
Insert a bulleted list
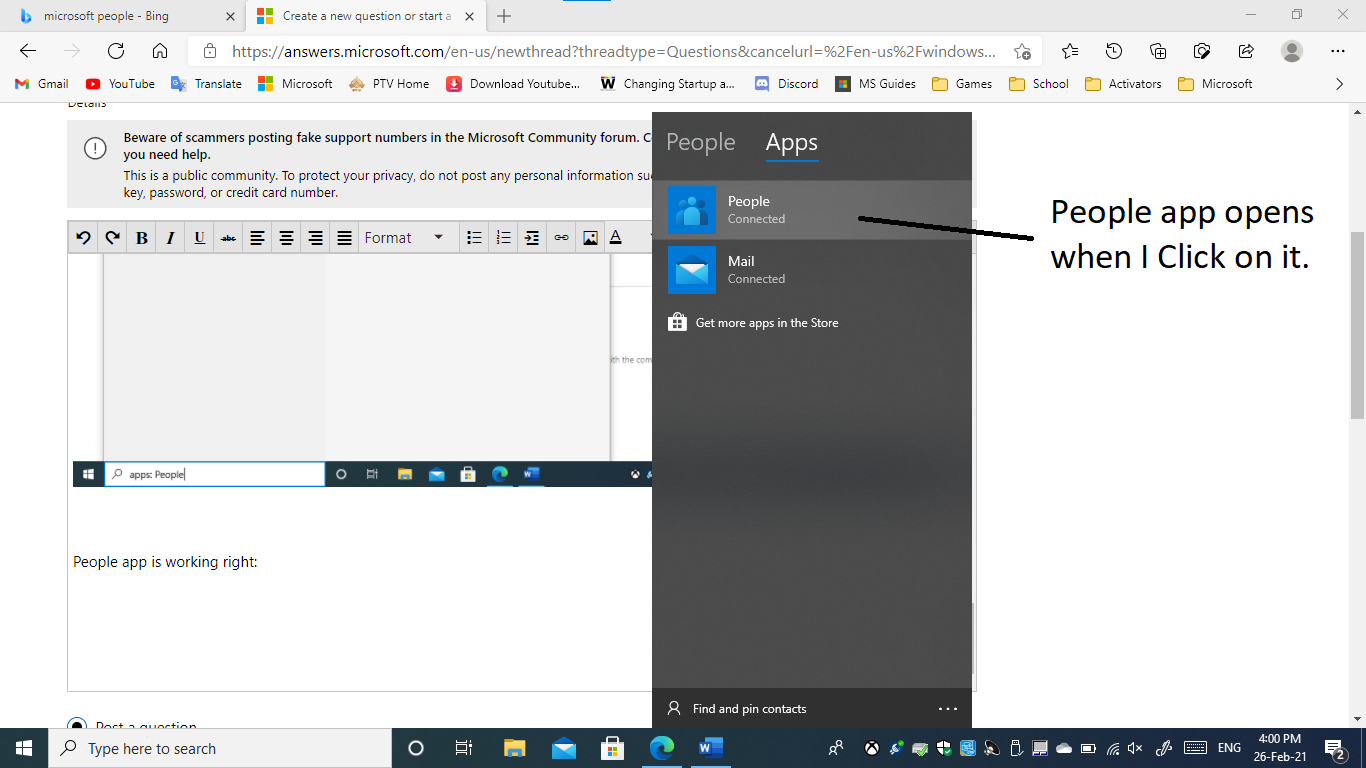475,237
